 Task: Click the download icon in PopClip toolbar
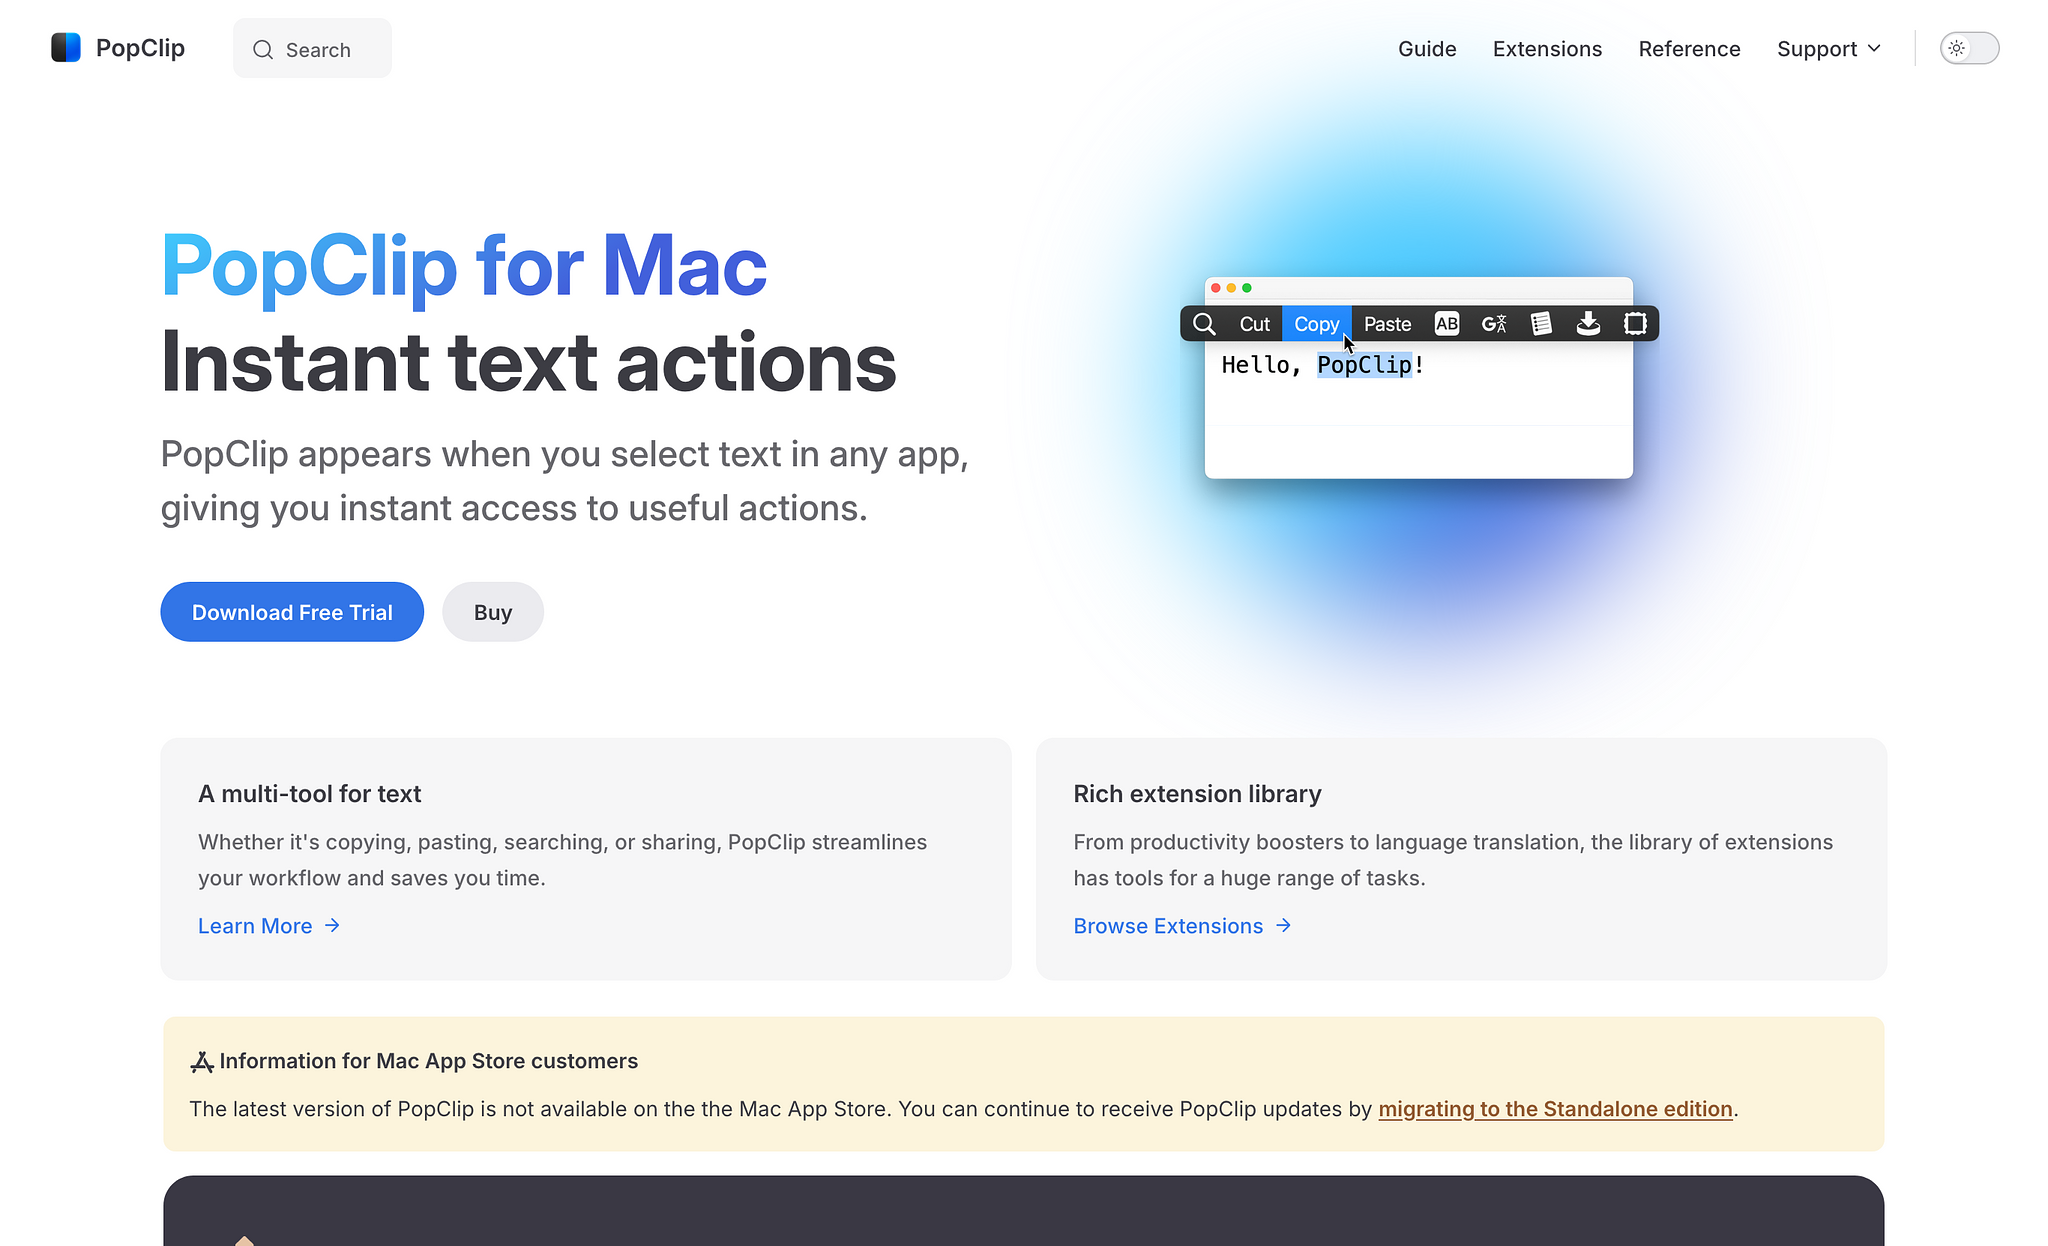pyautogui.click(x=1587, y=323)
